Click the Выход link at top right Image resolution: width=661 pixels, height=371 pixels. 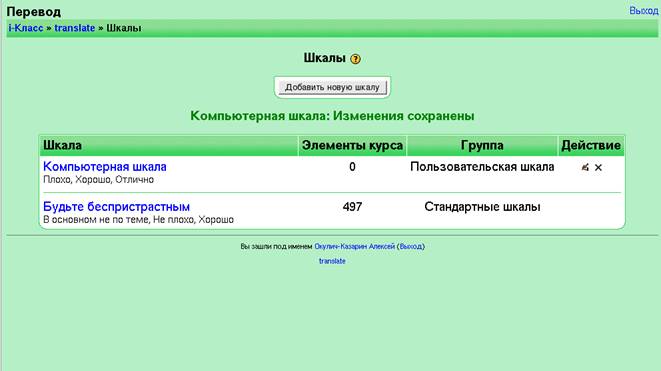(x=644, y=11)
